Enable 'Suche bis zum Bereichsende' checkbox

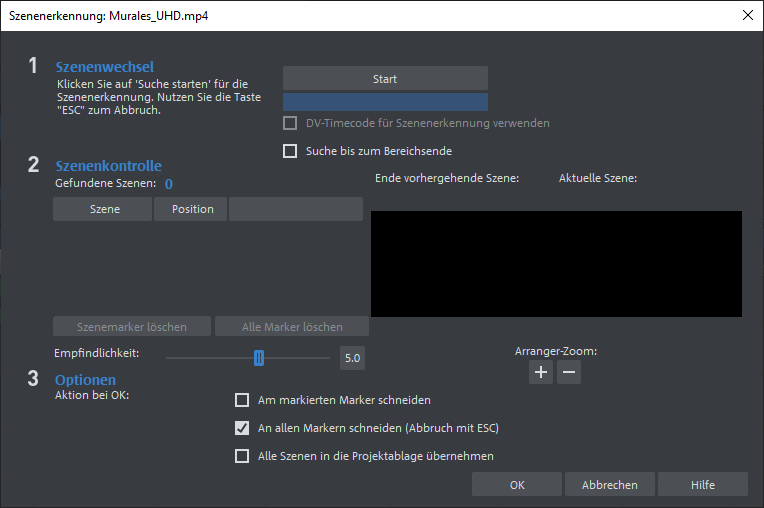(291, 151)
